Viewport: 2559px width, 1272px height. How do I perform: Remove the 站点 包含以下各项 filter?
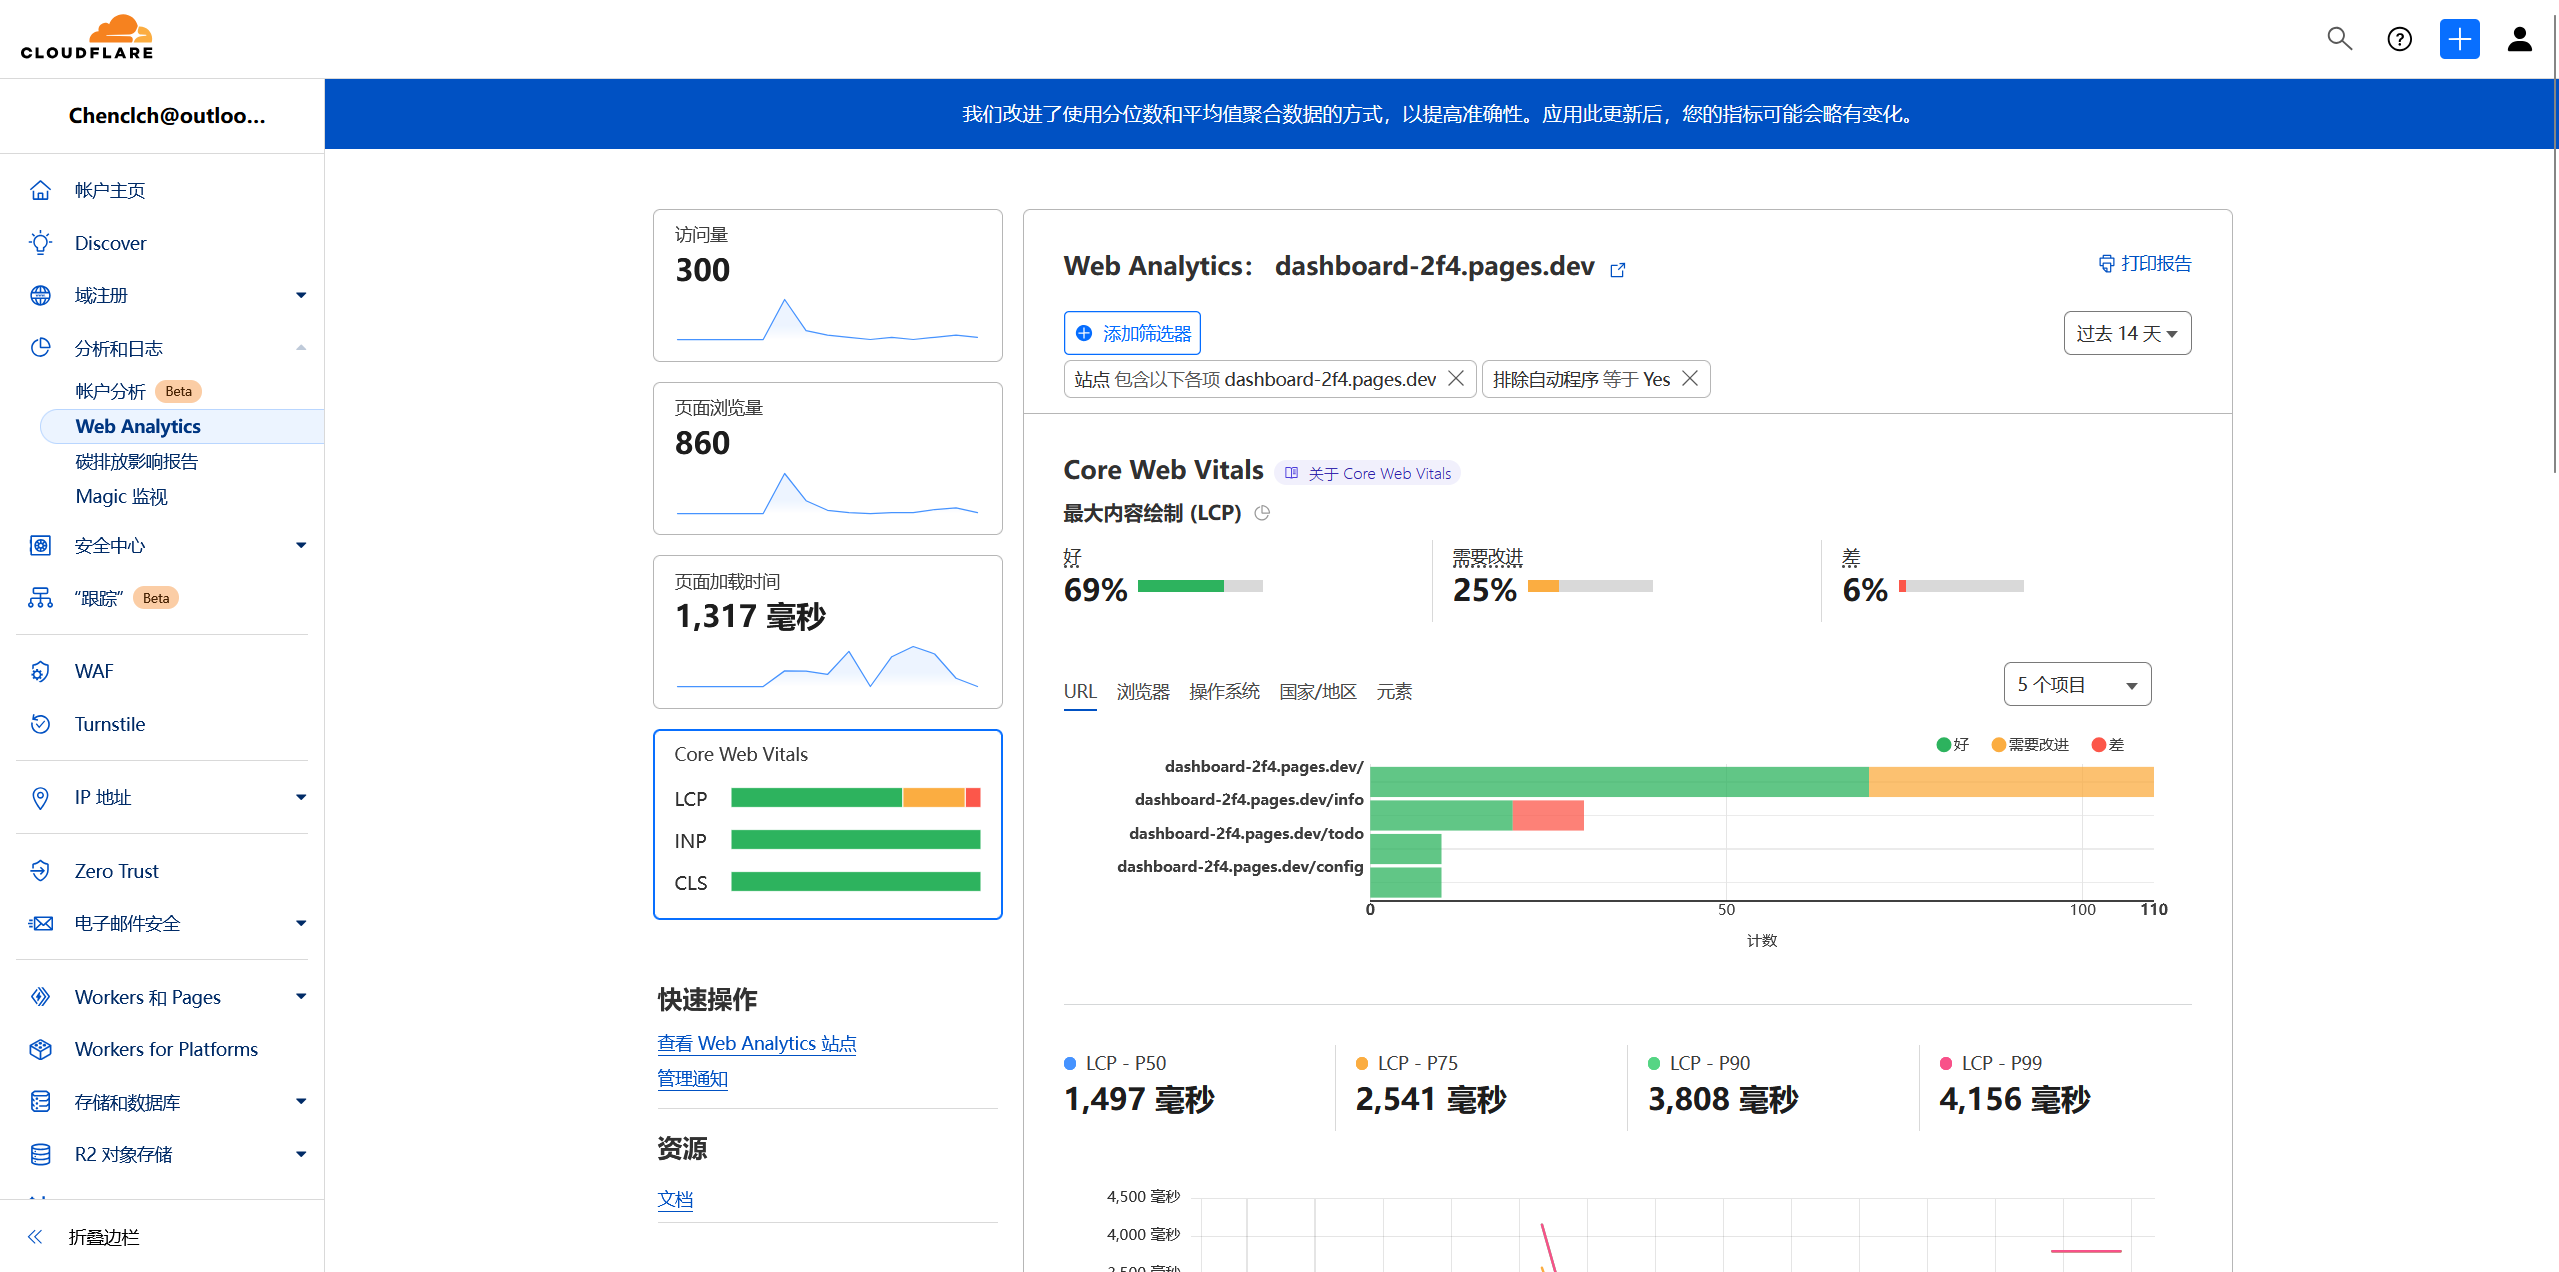tap(1456, 379)
